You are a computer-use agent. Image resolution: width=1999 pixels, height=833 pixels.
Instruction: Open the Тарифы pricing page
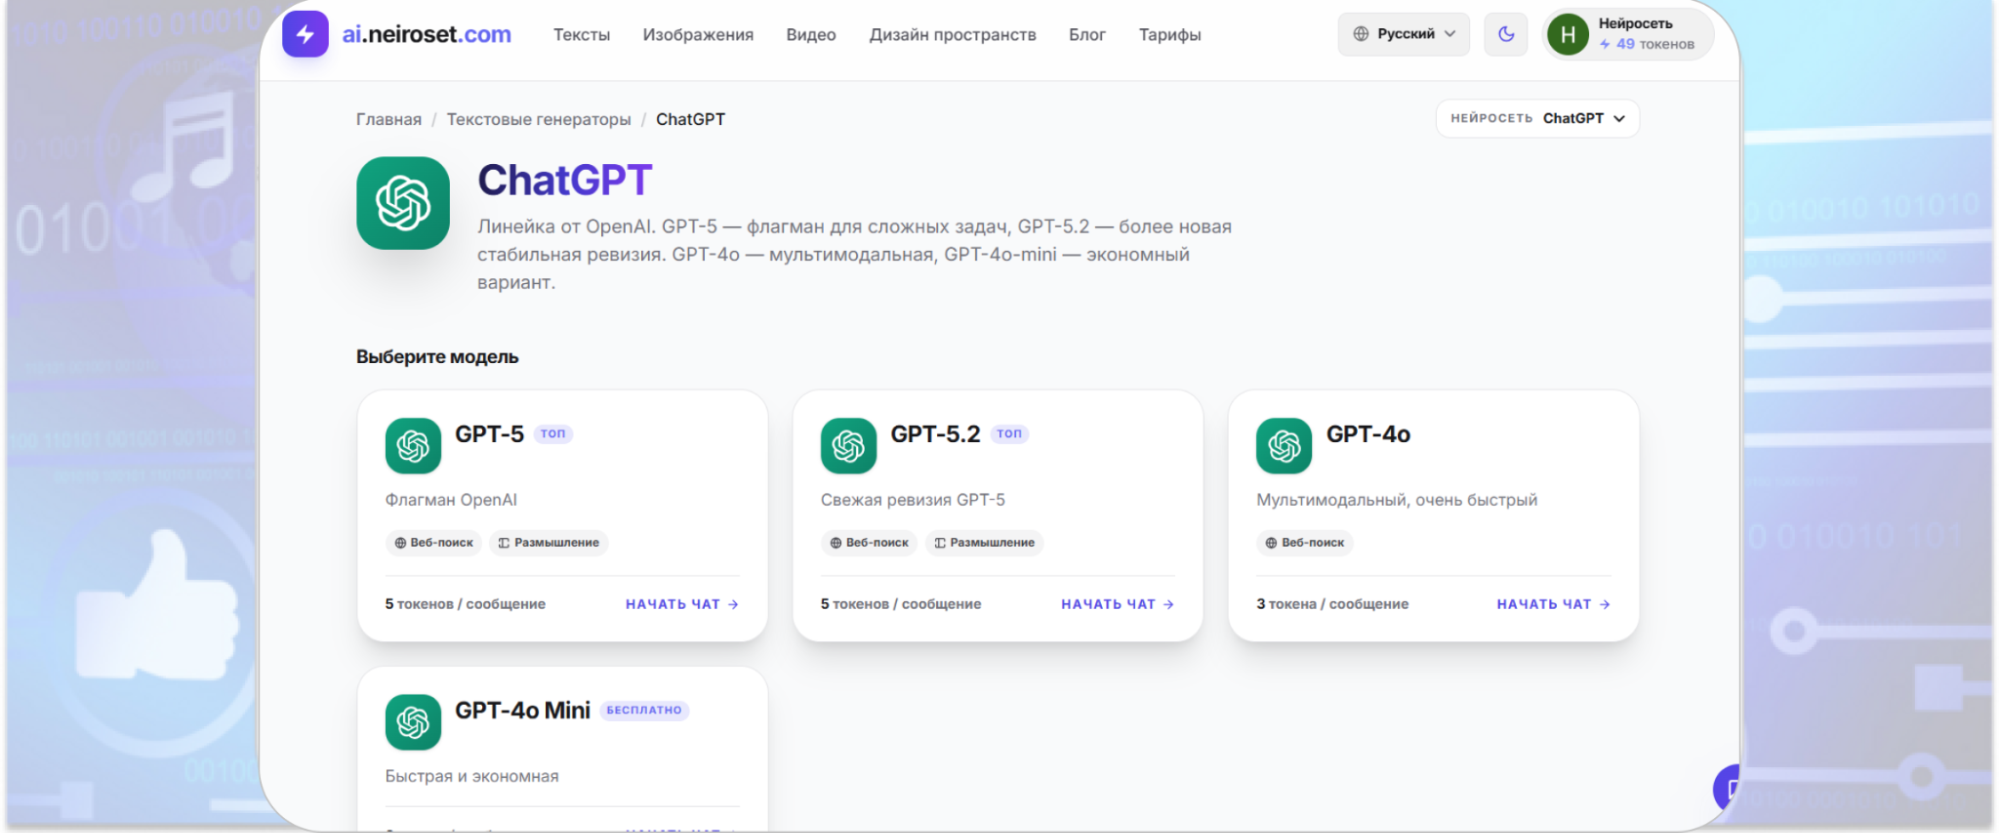coord(1170,35)
